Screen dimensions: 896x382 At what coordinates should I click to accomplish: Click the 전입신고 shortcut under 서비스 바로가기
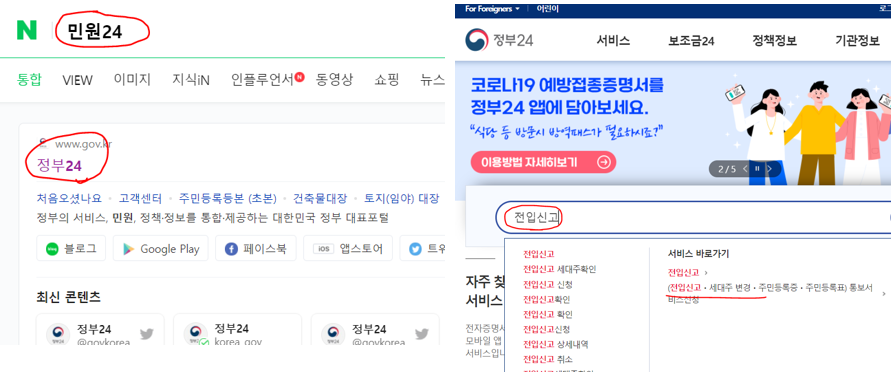684,272
